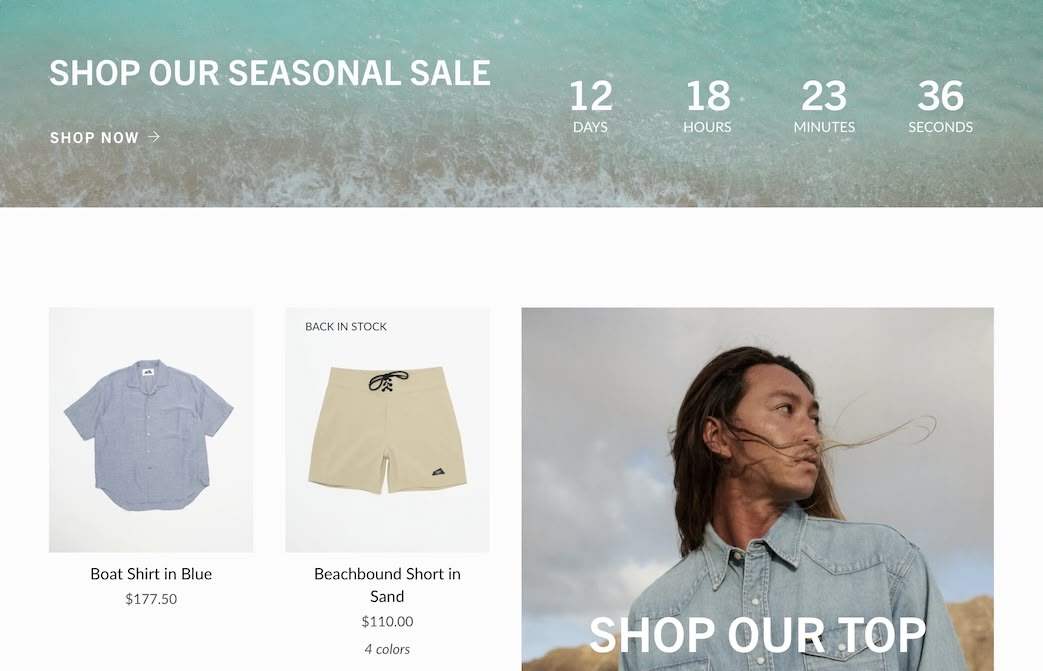Click the 18 hours countdown number
1043x671 pixels.
click(x=708, y=96)
